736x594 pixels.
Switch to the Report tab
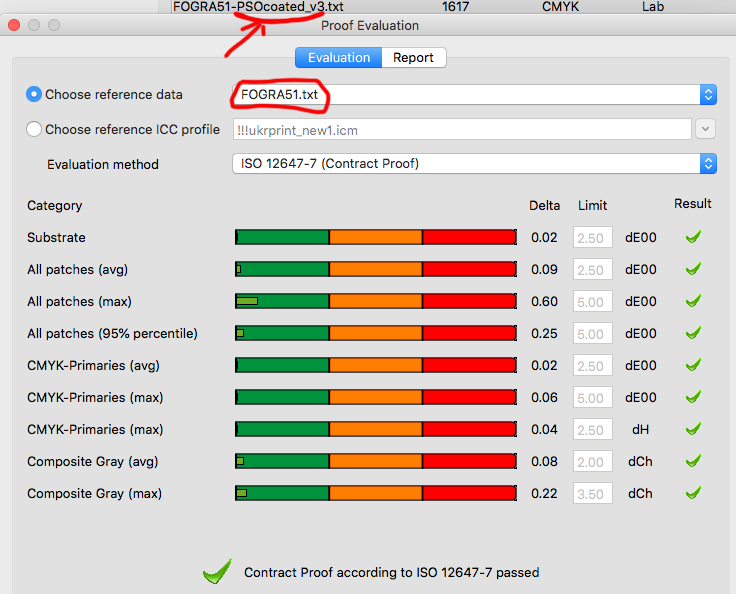coord(414,58)
